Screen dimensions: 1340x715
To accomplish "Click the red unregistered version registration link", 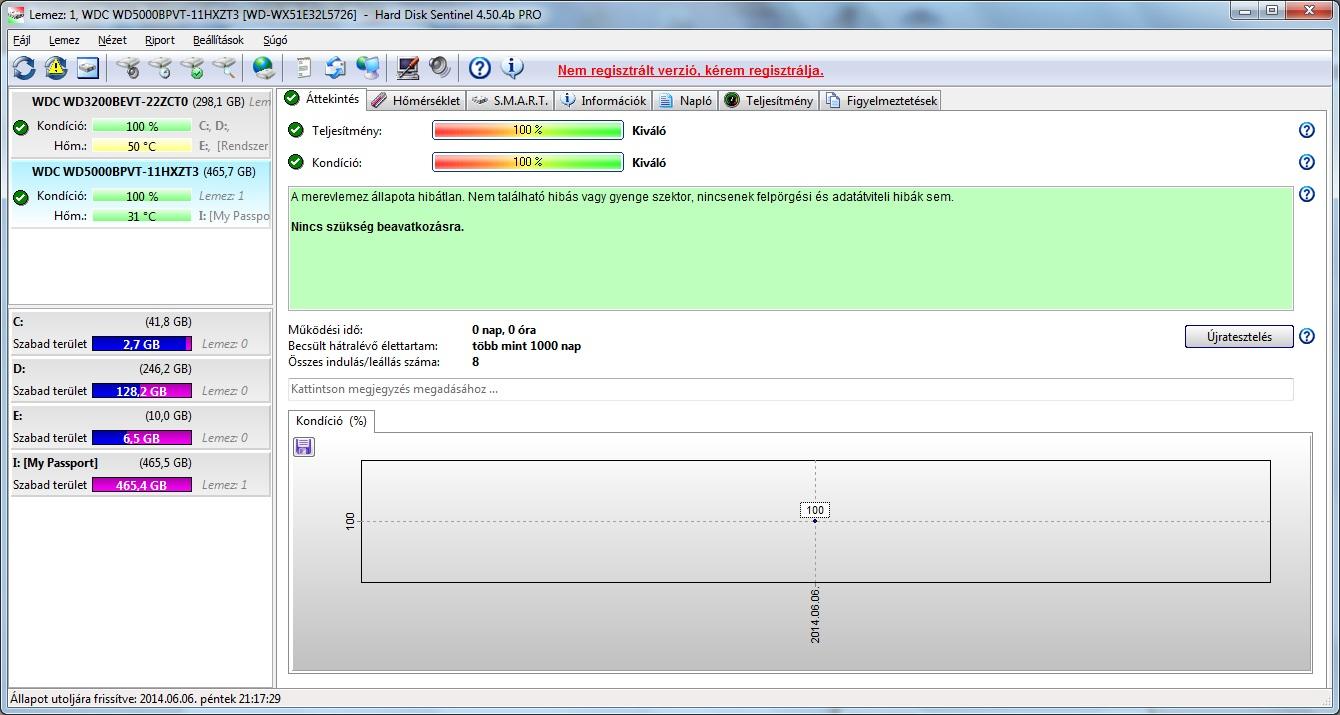I will pyautogui.click(x=691, y=70).
